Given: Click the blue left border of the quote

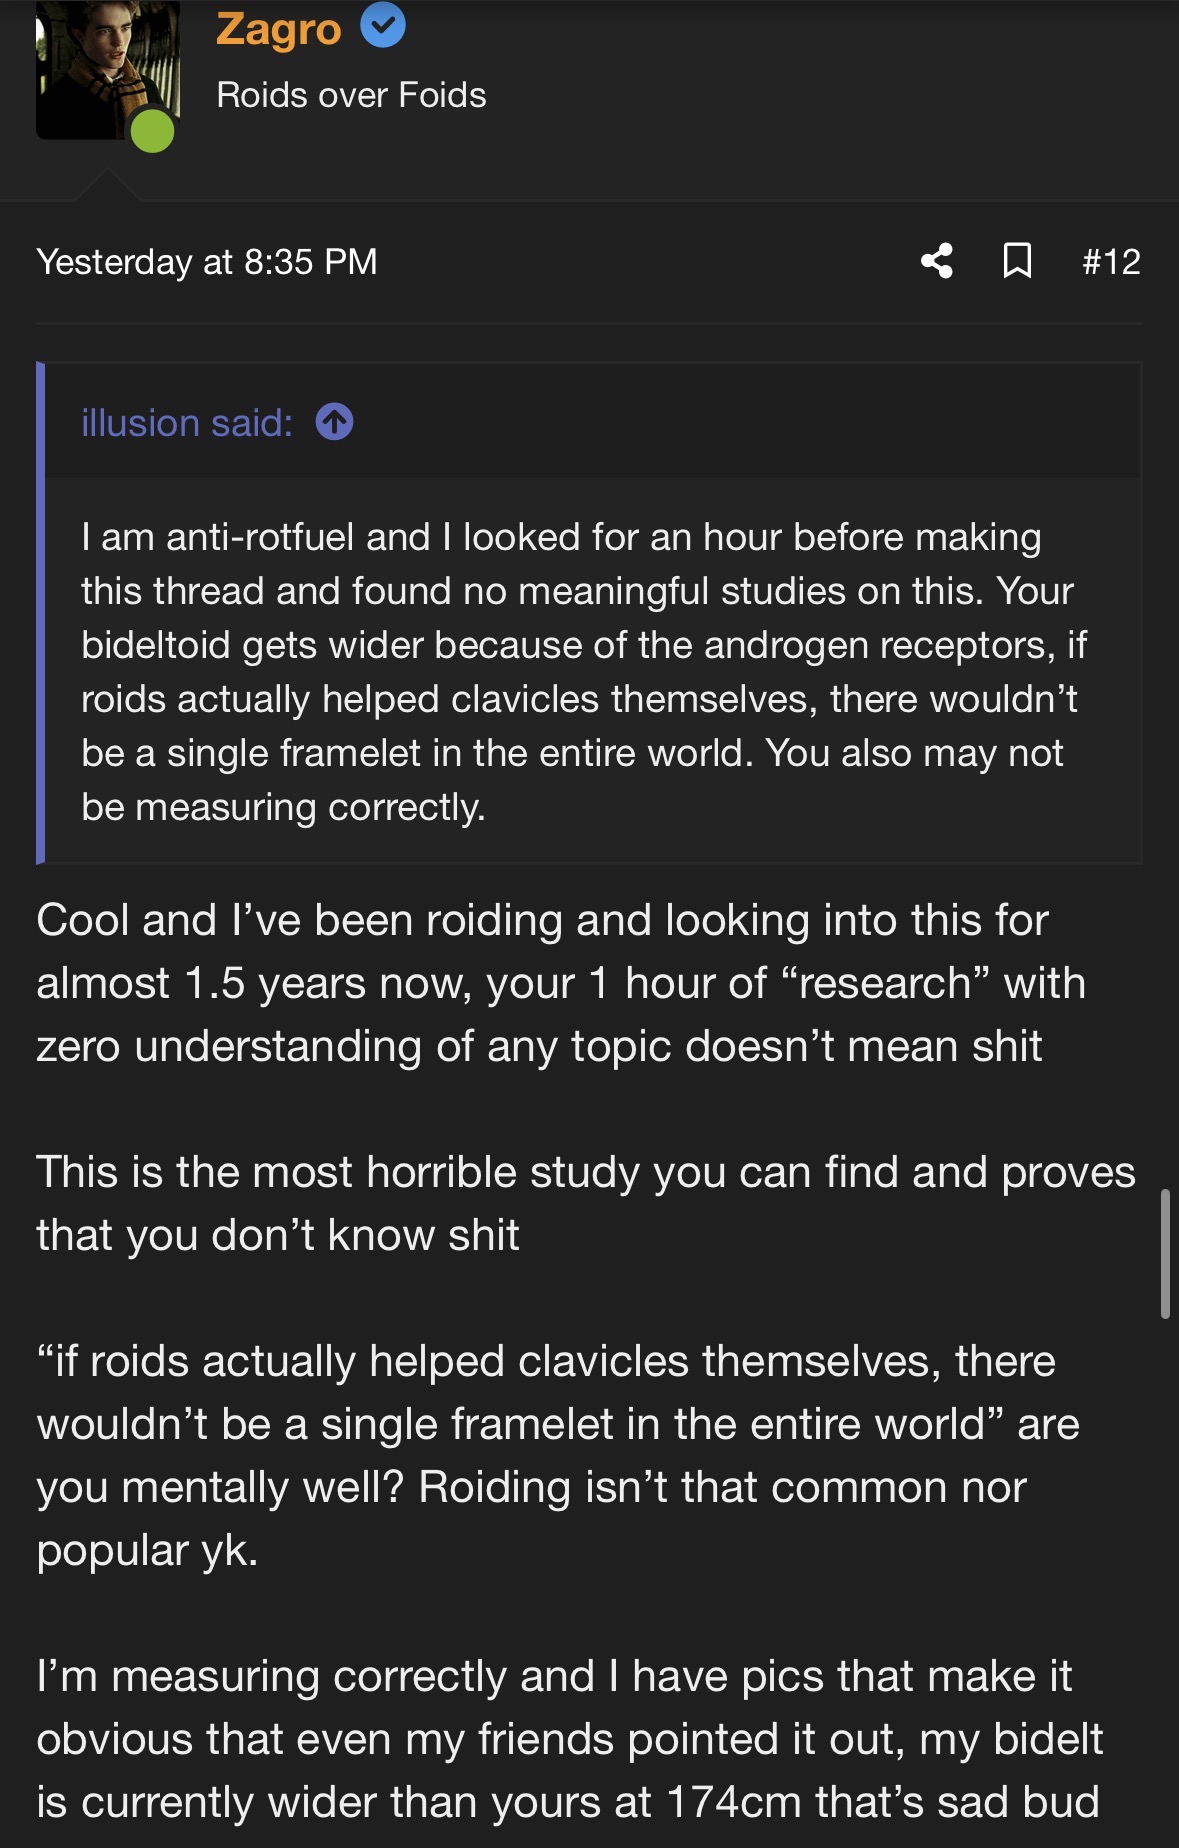Looking at the screenshot, I should (x=41, y=612).
